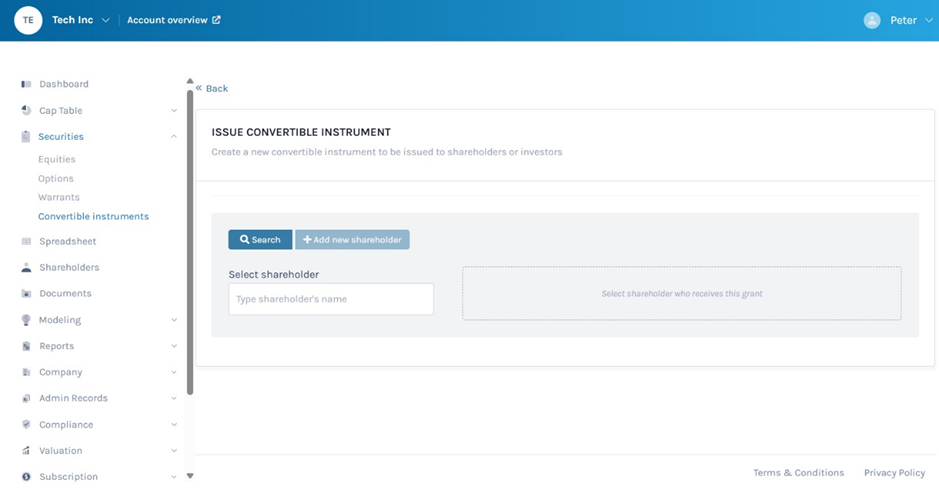Go Back using the back link
The height and width of the screenshot is (490, 939).
pyautogui.click(x=212, y=88)
